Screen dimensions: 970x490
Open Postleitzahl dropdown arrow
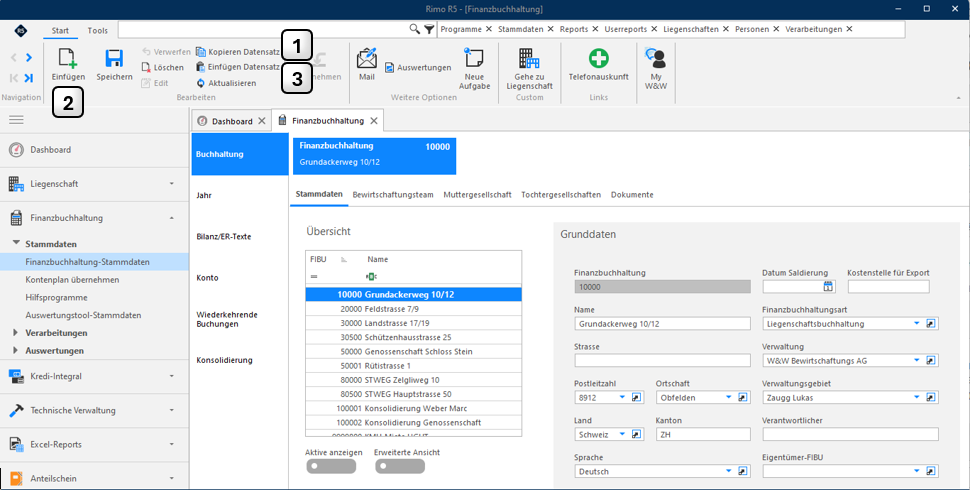pos(622,397)
